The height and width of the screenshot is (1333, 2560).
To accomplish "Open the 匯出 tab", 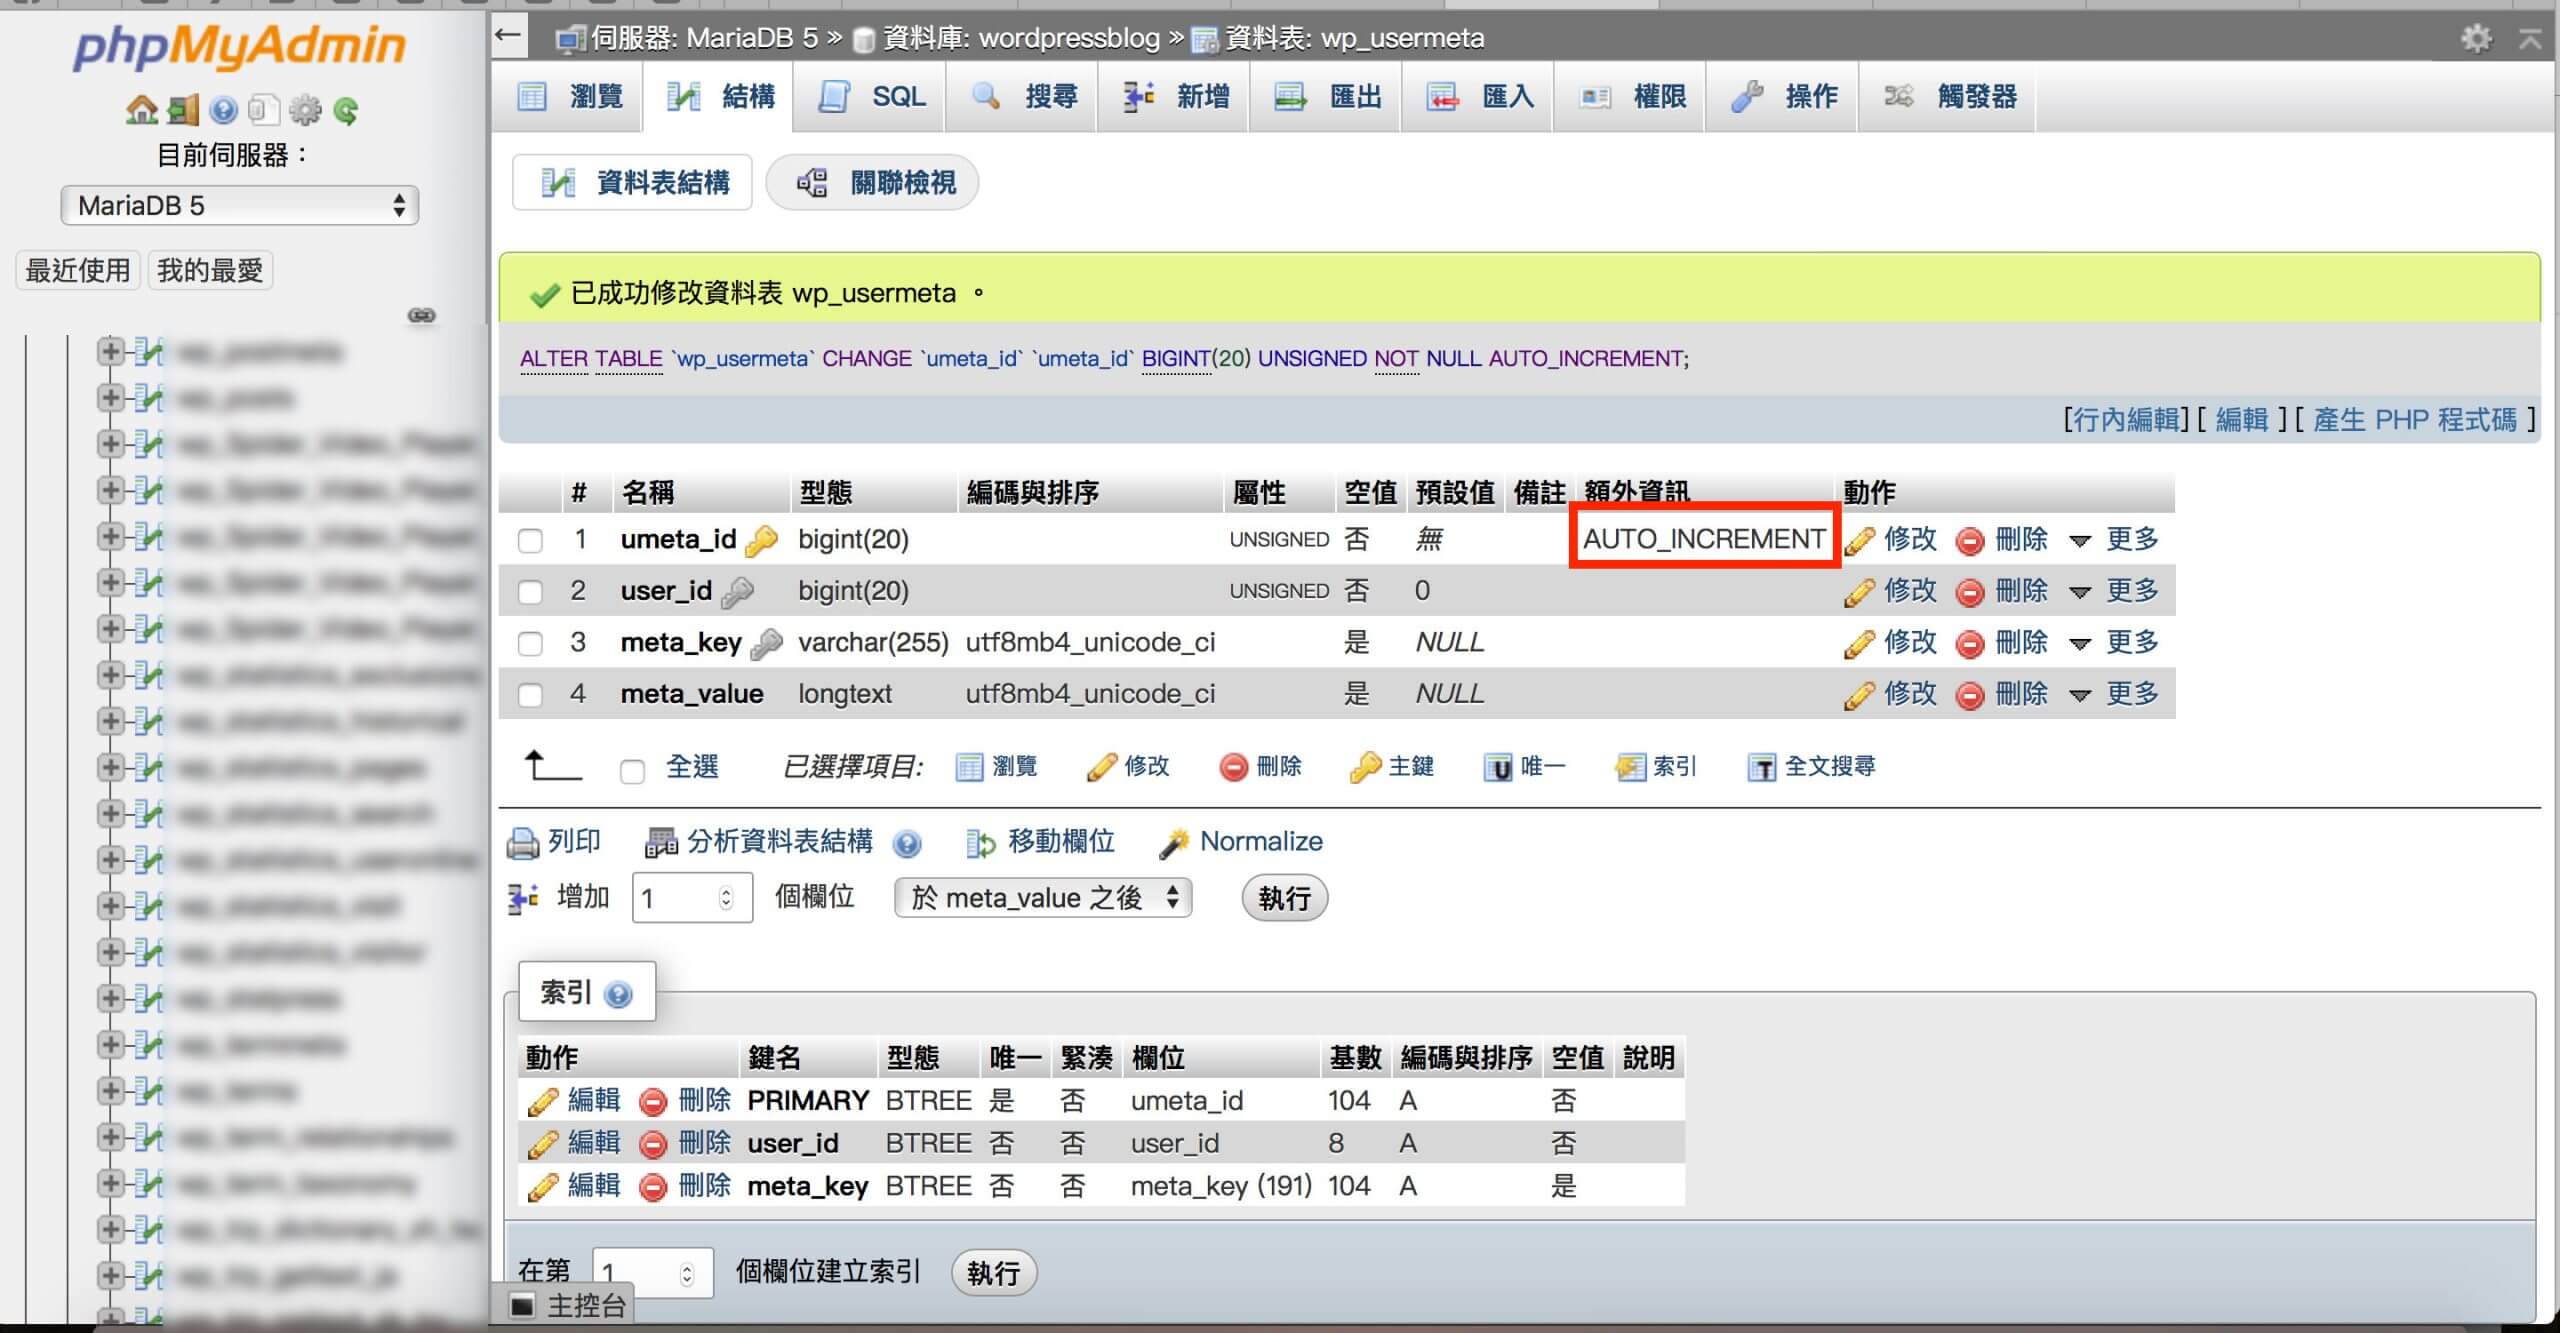I will [1328, 97].
